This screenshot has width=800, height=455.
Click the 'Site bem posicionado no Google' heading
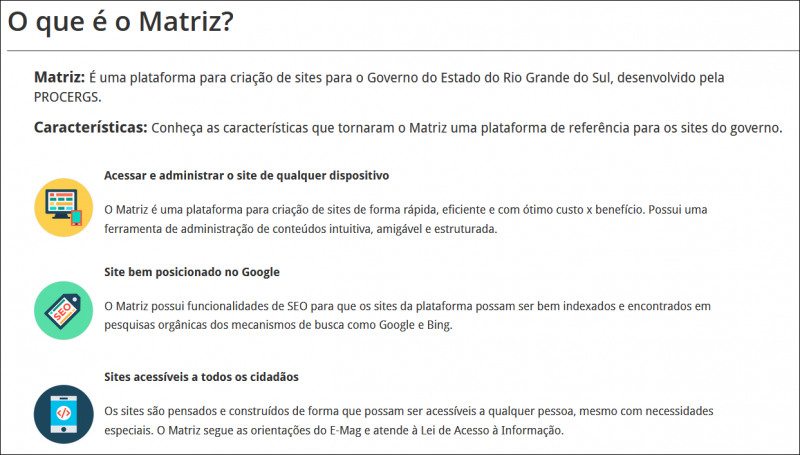pos(192,272)
